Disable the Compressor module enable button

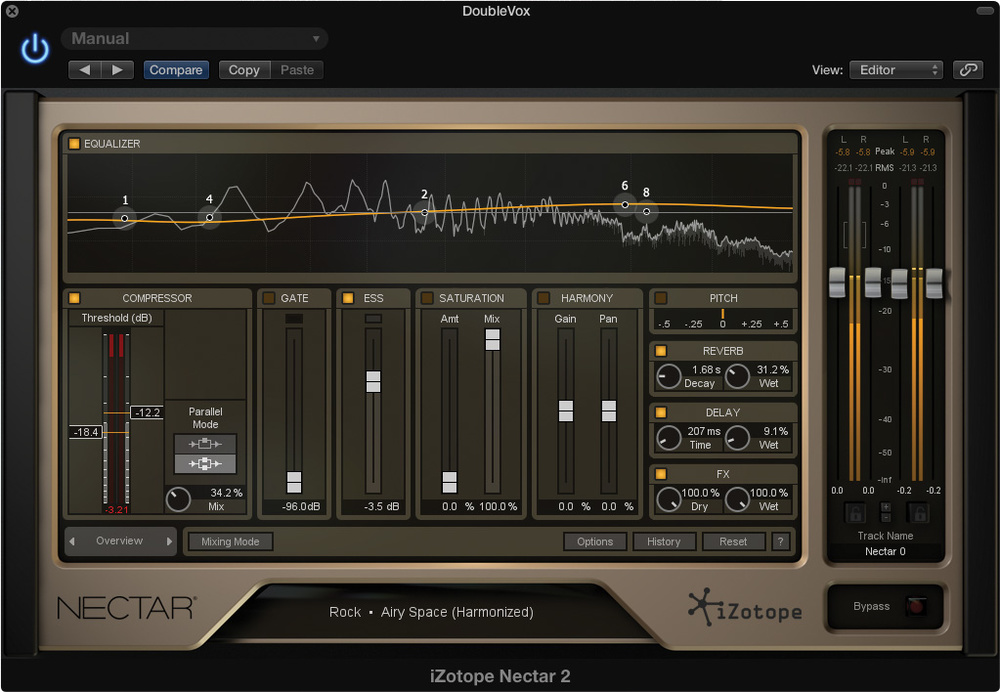(75, 298)
